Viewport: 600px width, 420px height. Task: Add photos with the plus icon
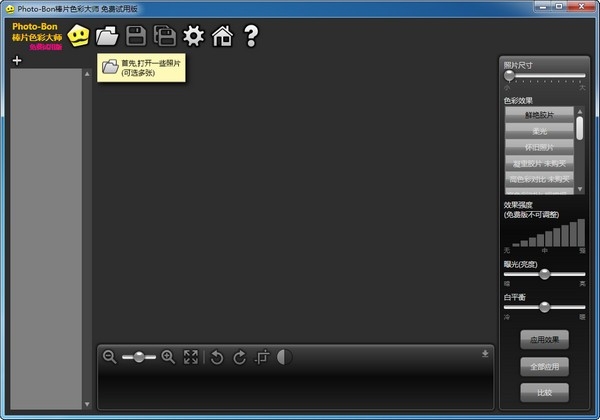[x=17, y=60]
